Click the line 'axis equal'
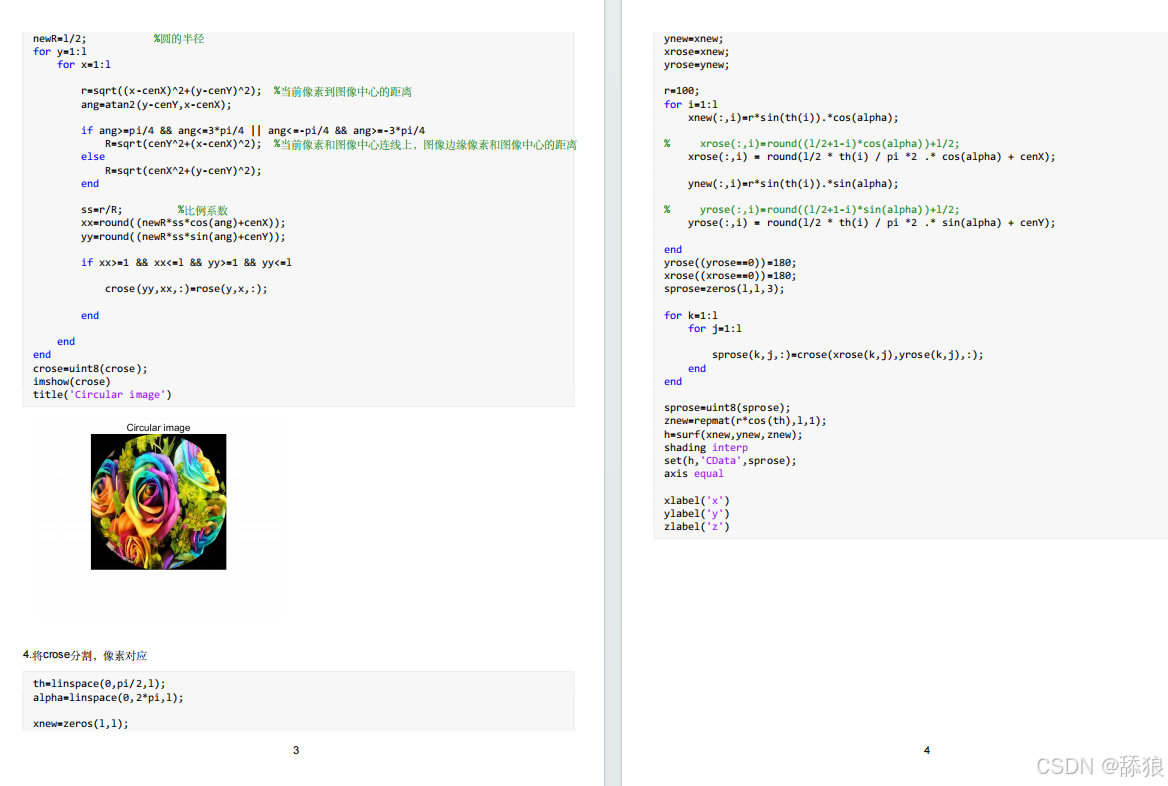 694,474
